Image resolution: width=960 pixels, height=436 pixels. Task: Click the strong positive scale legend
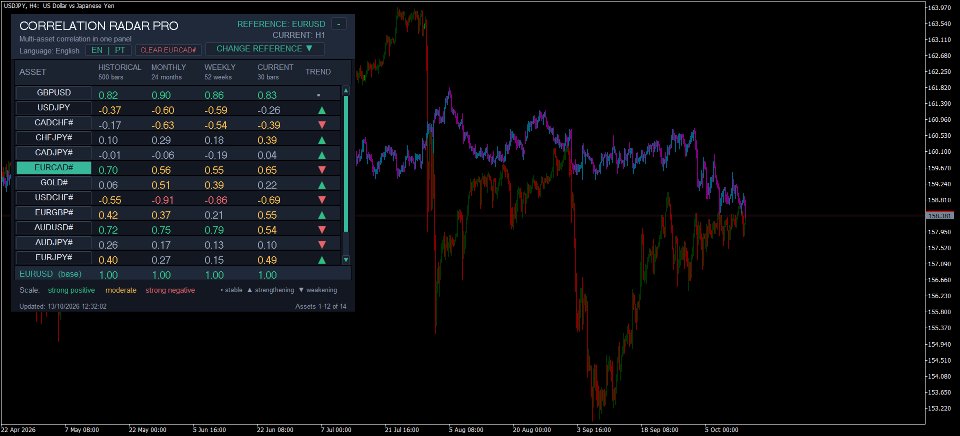(72, 290)
